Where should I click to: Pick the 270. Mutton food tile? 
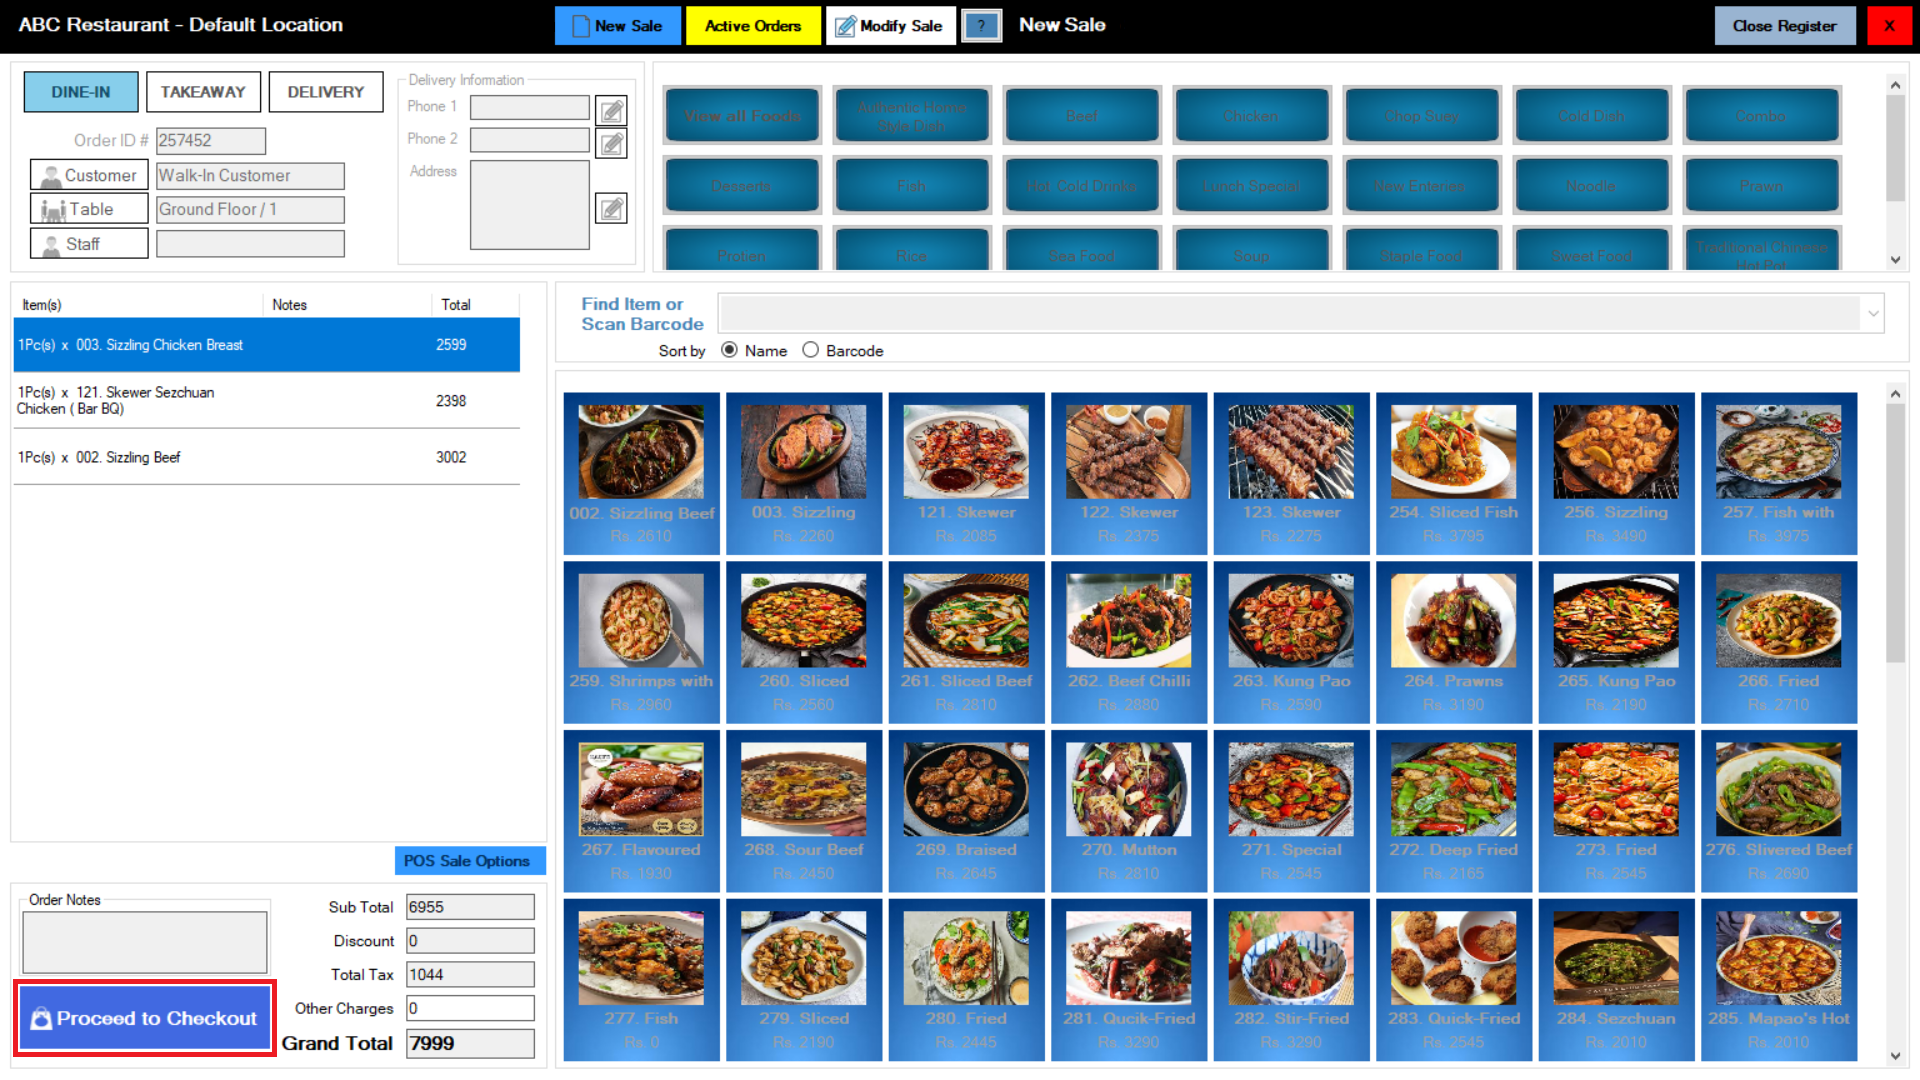[x=1129, y=811]
